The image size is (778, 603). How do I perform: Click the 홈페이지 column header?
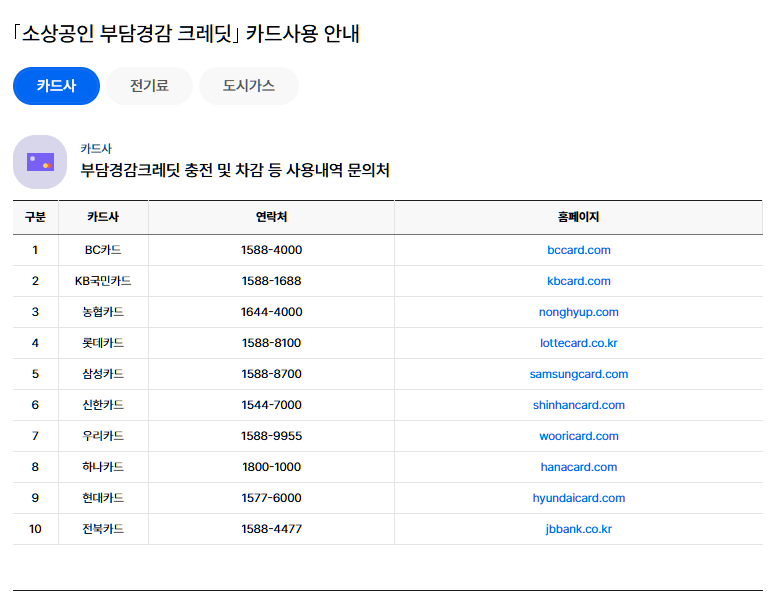click(x=579, y=217)
